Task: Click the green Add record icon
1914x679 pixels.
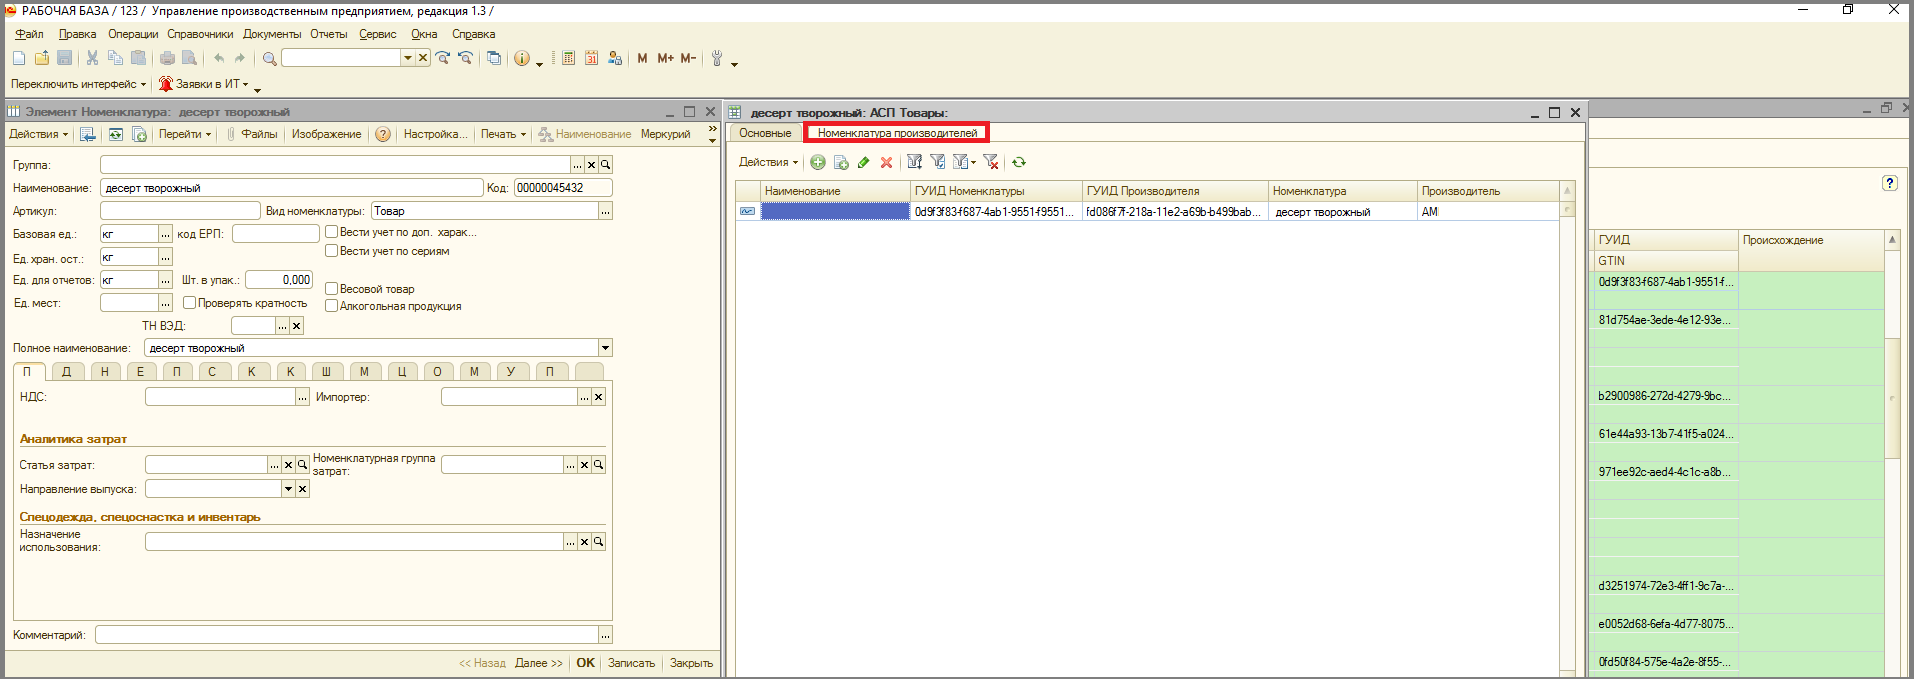Action: click(817, 162)
